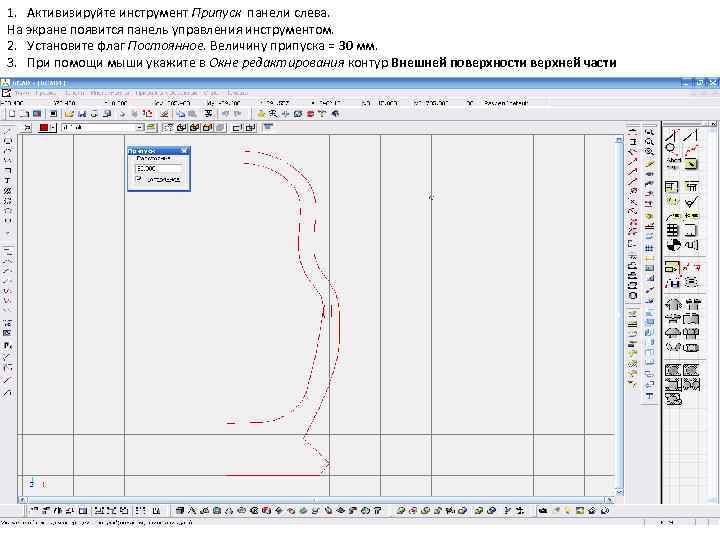Open the dropdown arrow beside the red swatch
The width and height of the screenshot is (720, 540).
(x=53, y=128)
